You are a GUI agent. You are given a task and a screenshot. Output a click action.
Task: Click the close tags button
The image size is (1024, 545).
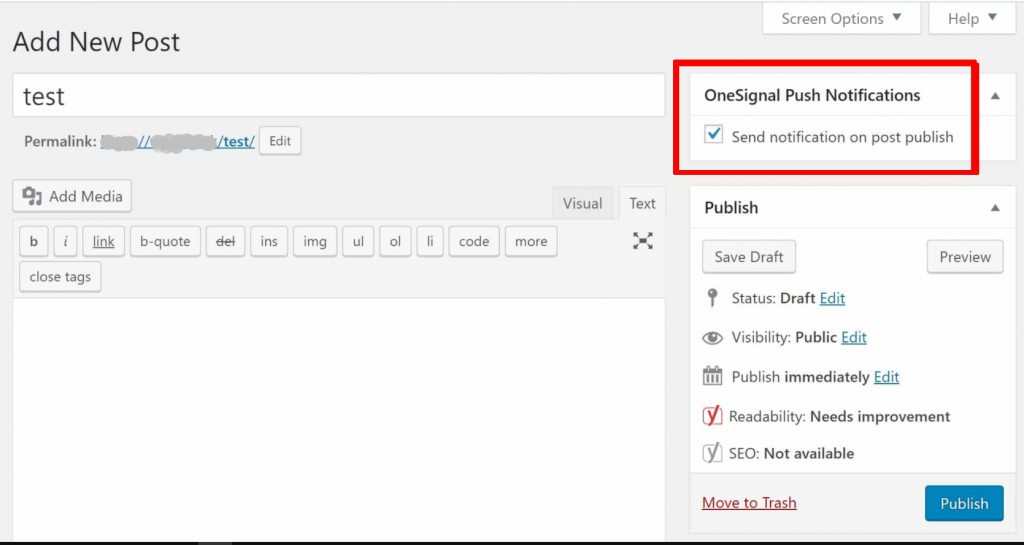tap(60, 277)
